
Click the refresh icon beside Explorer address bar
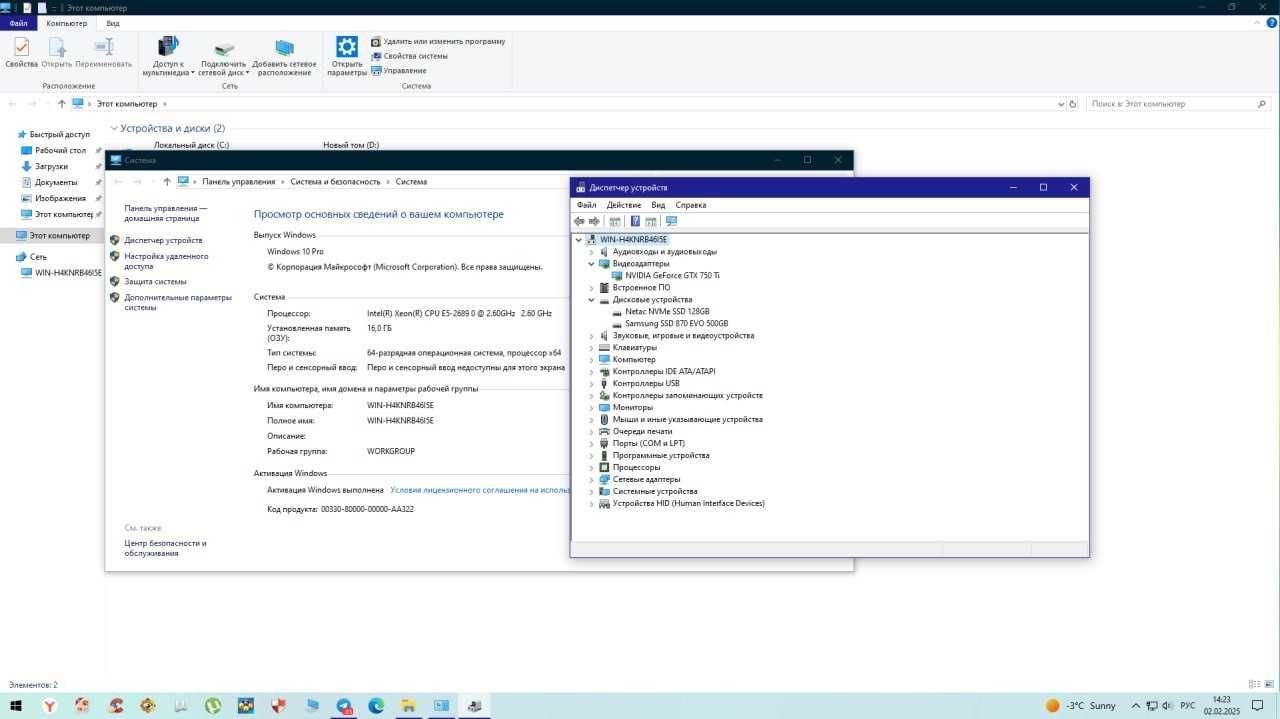[x=1073, y=104]
